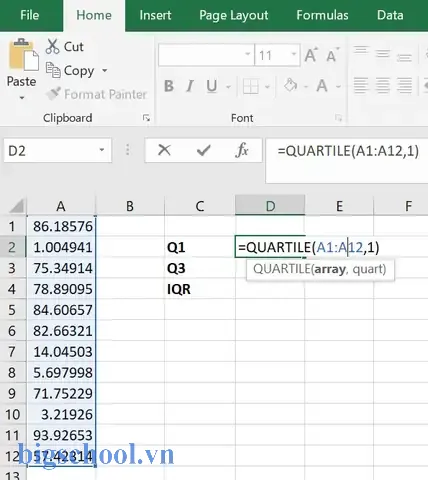Click the Copy icon
This screenshot has width=428, height=480.
point(53,70)
